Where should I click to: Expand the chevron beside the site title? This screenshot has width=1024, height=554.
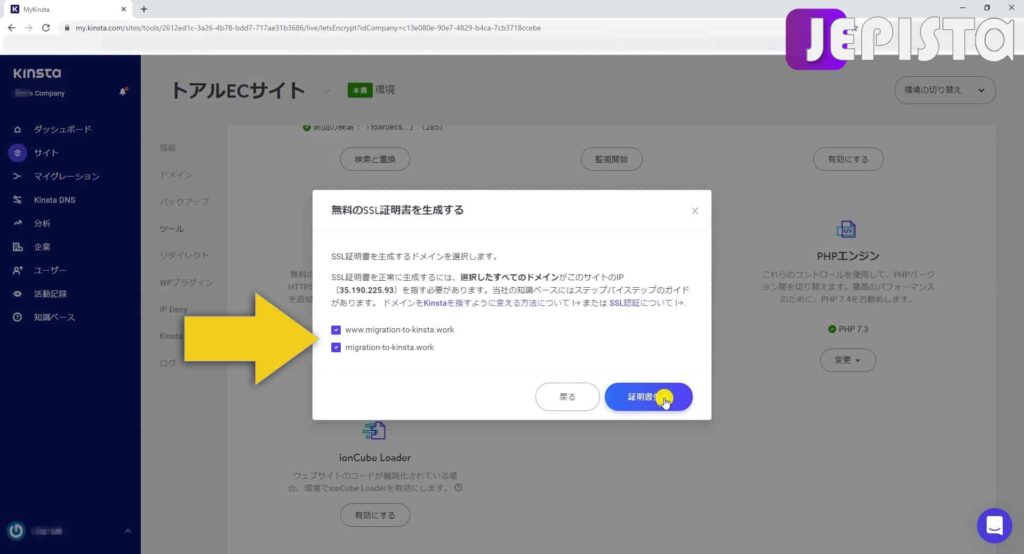tap(326, 91)
